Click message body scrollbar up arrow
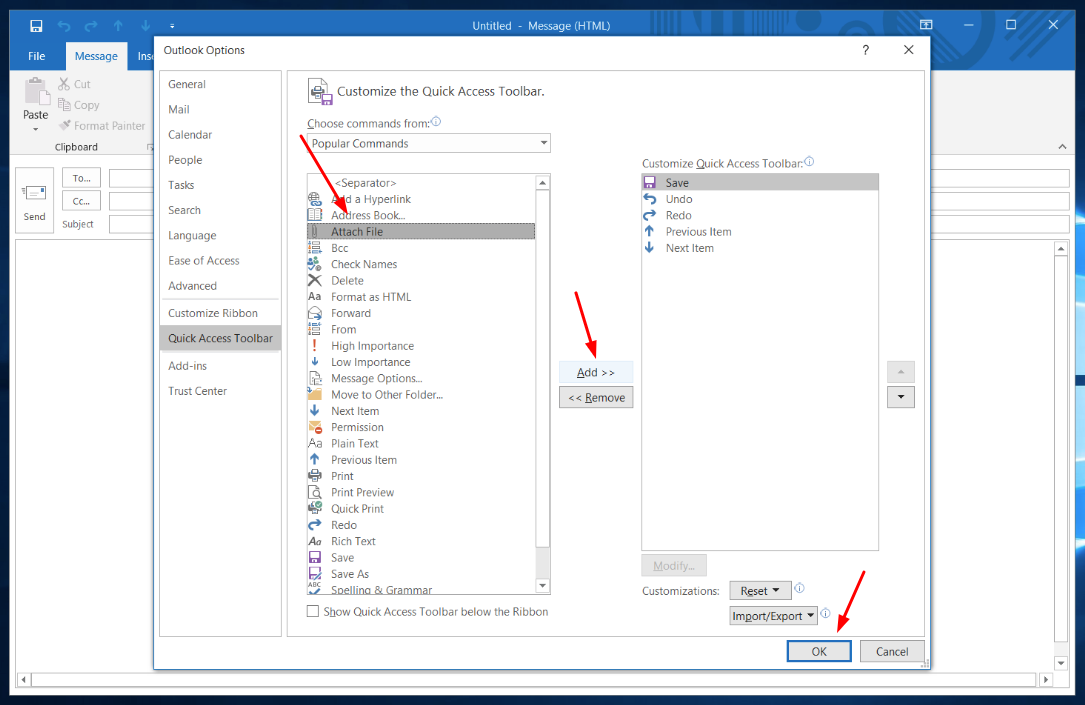This screenshot has width=1085, height=705. coord(1061,248)
